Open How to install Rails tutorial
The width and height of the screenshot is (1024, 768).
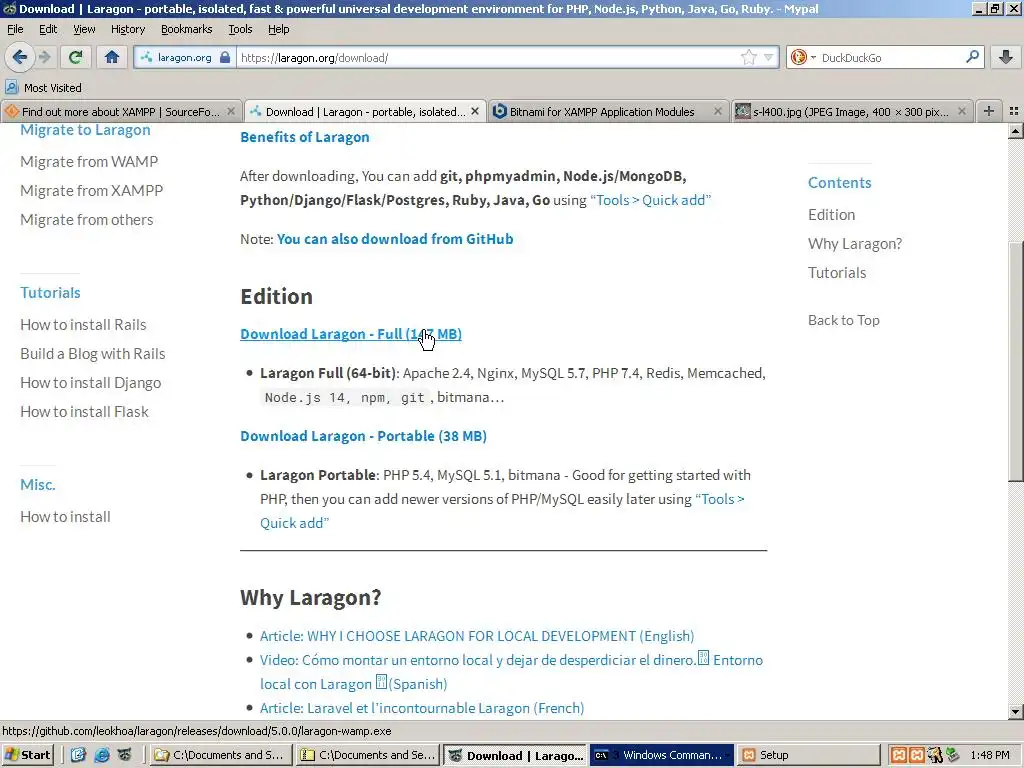point(83,325)
